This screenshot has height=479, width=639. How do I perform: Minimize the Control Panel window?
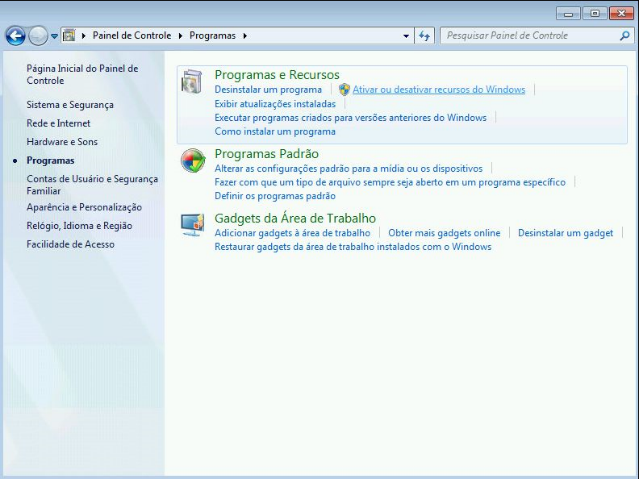[x=568, y=13]
